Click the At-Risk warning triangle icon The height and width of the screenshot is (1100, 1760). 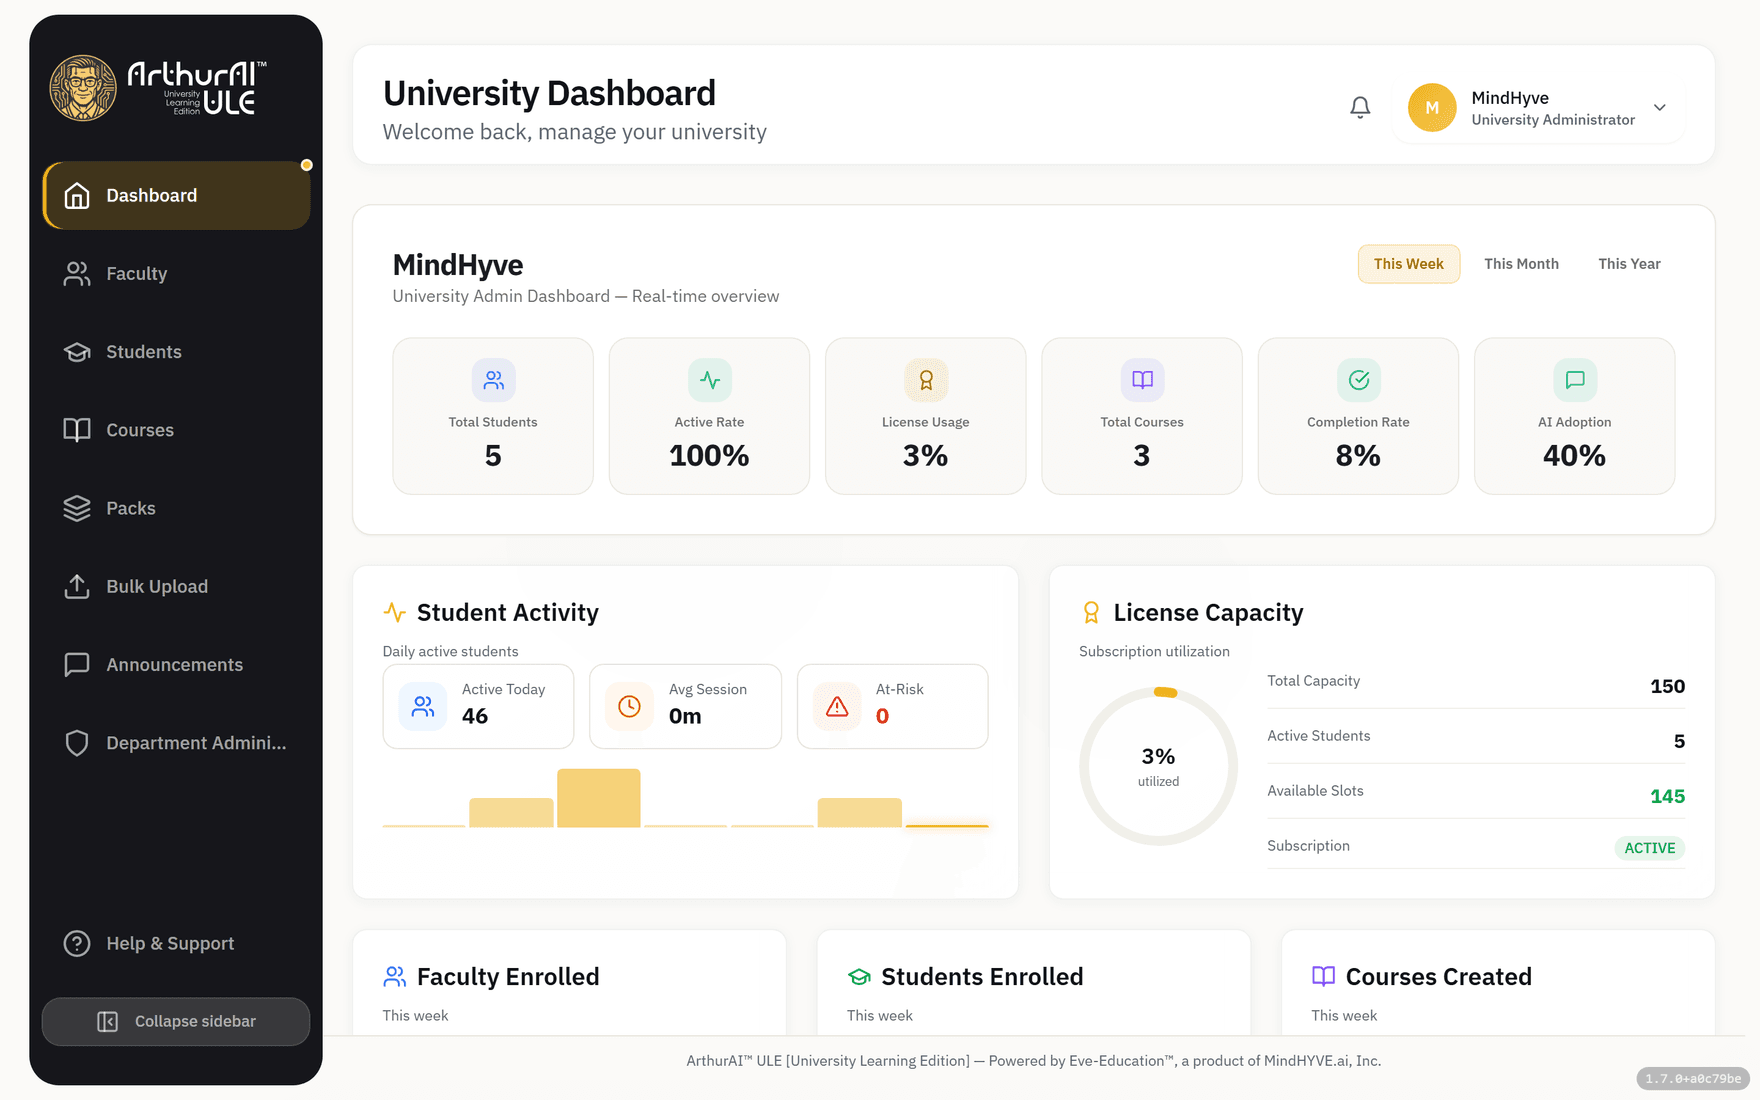(837, 706)
